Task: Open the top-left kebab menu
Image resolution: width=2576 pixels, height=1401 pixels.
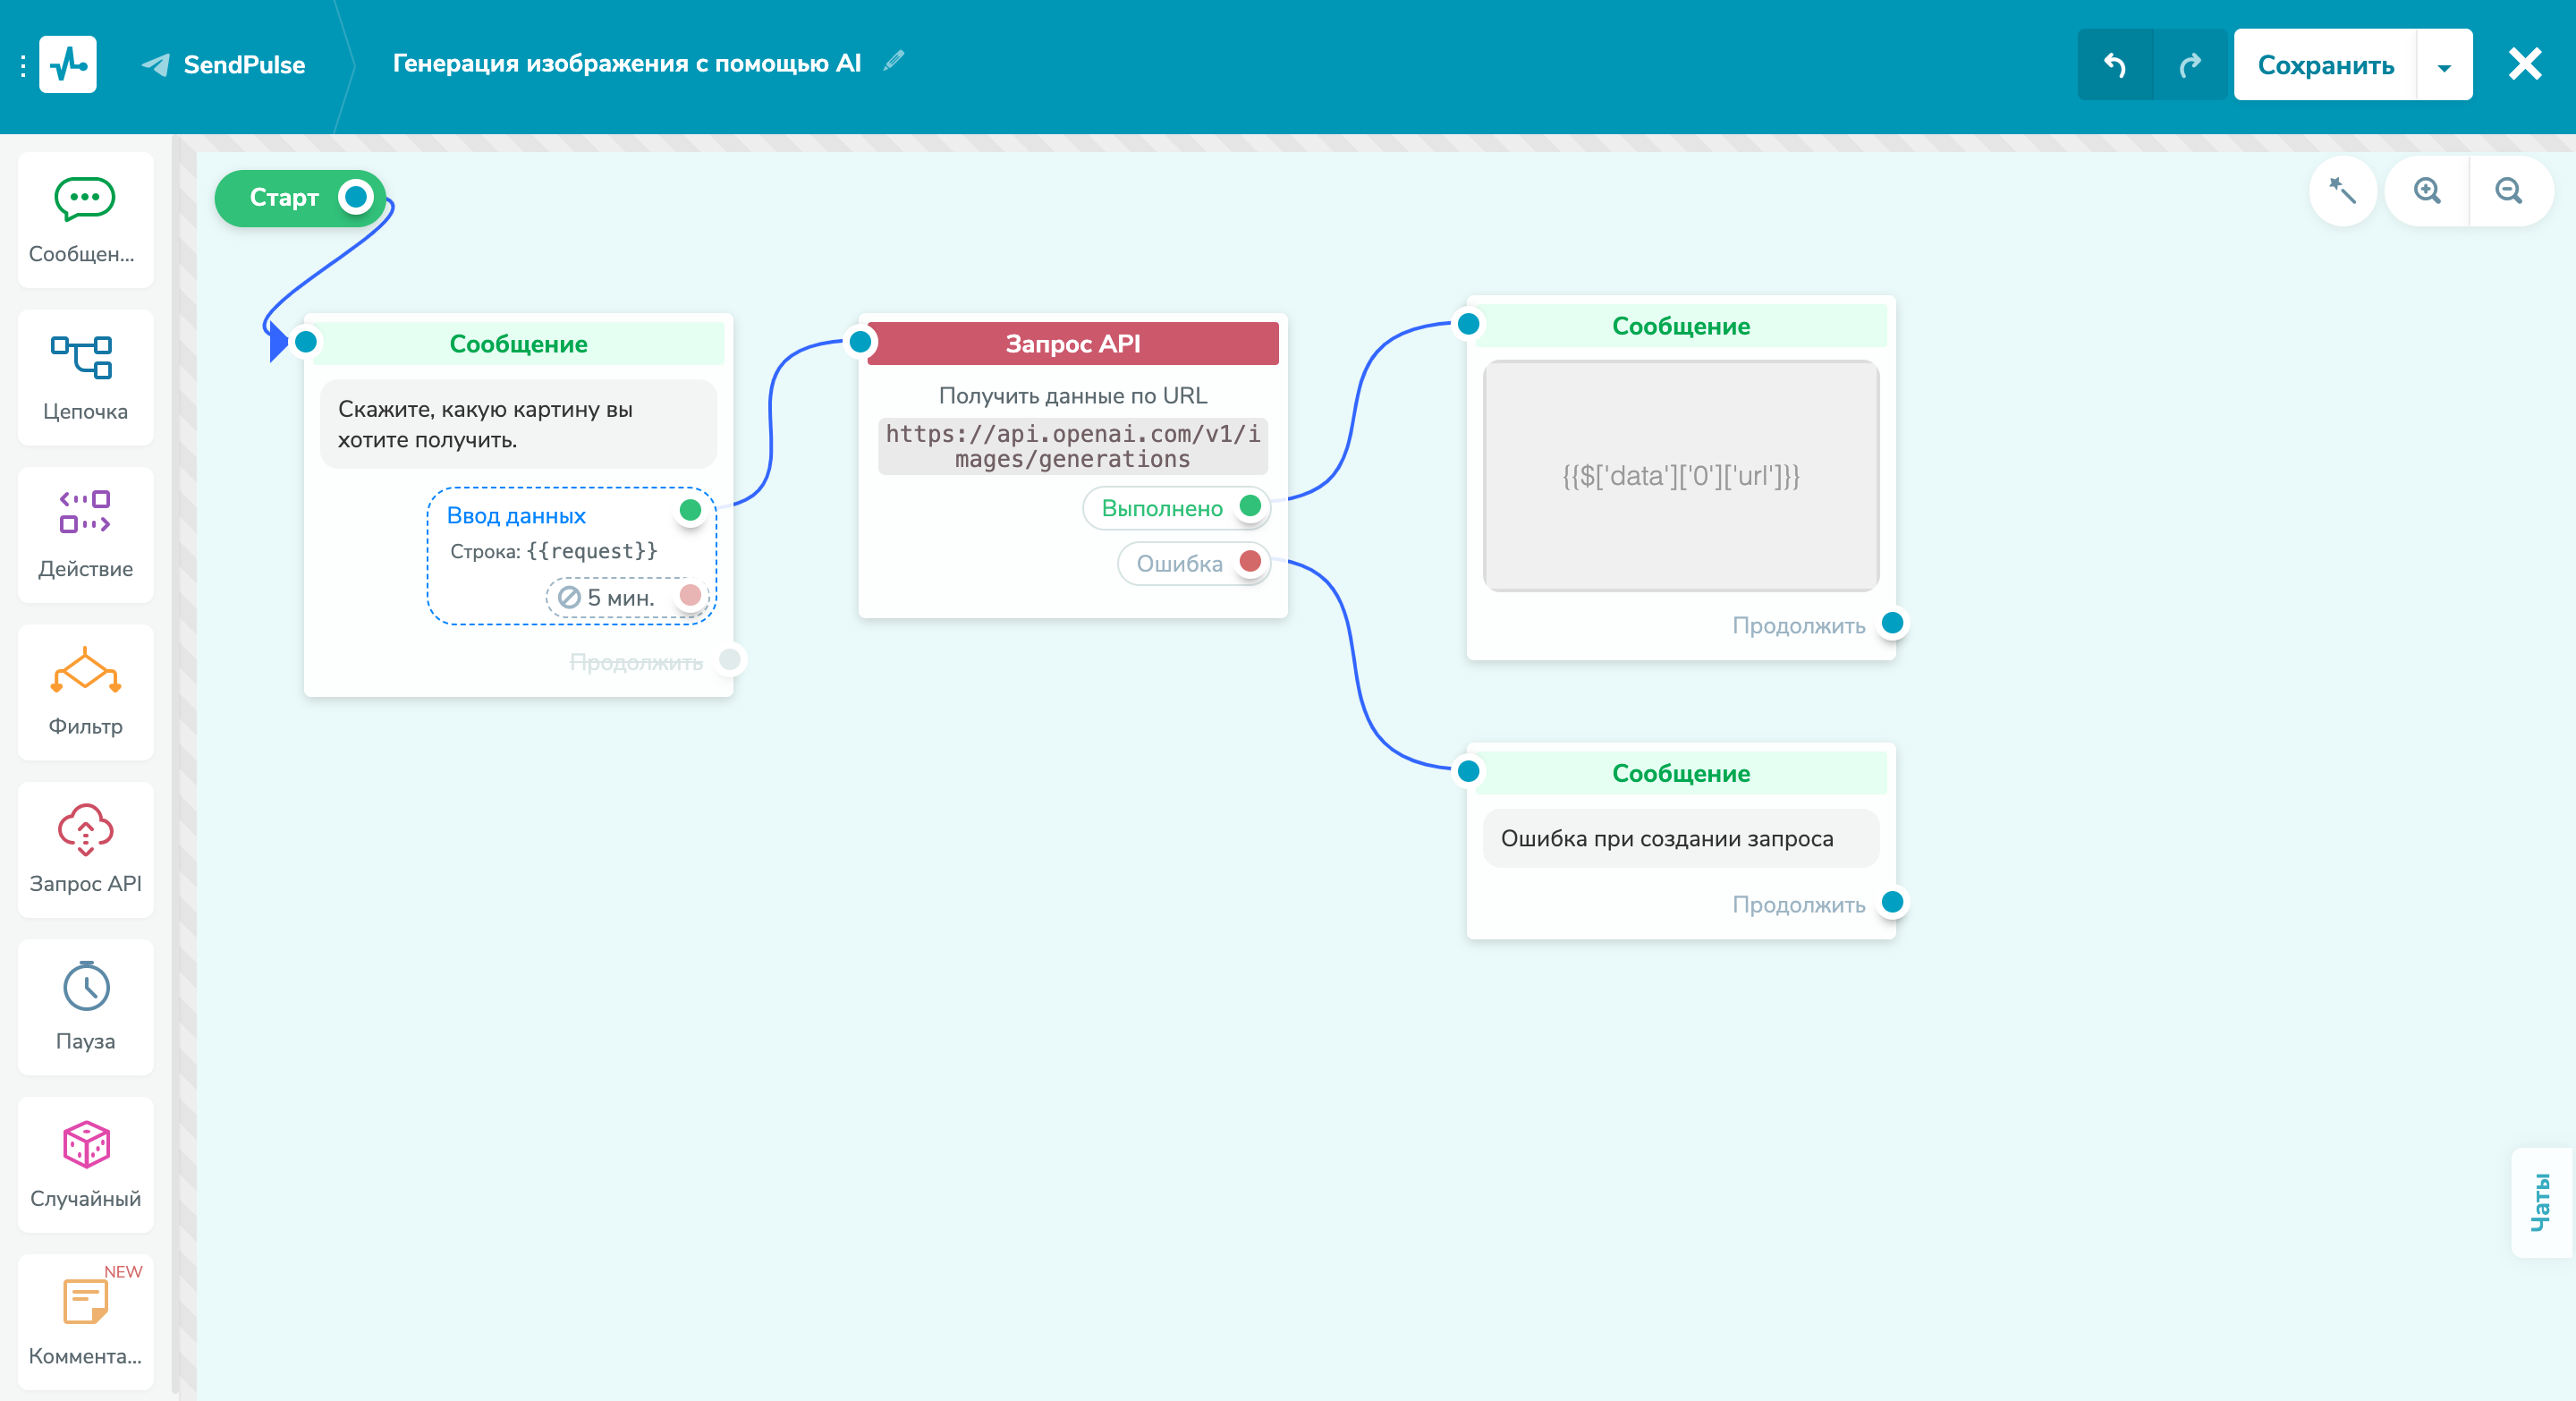Action: [x=24, y=64]
